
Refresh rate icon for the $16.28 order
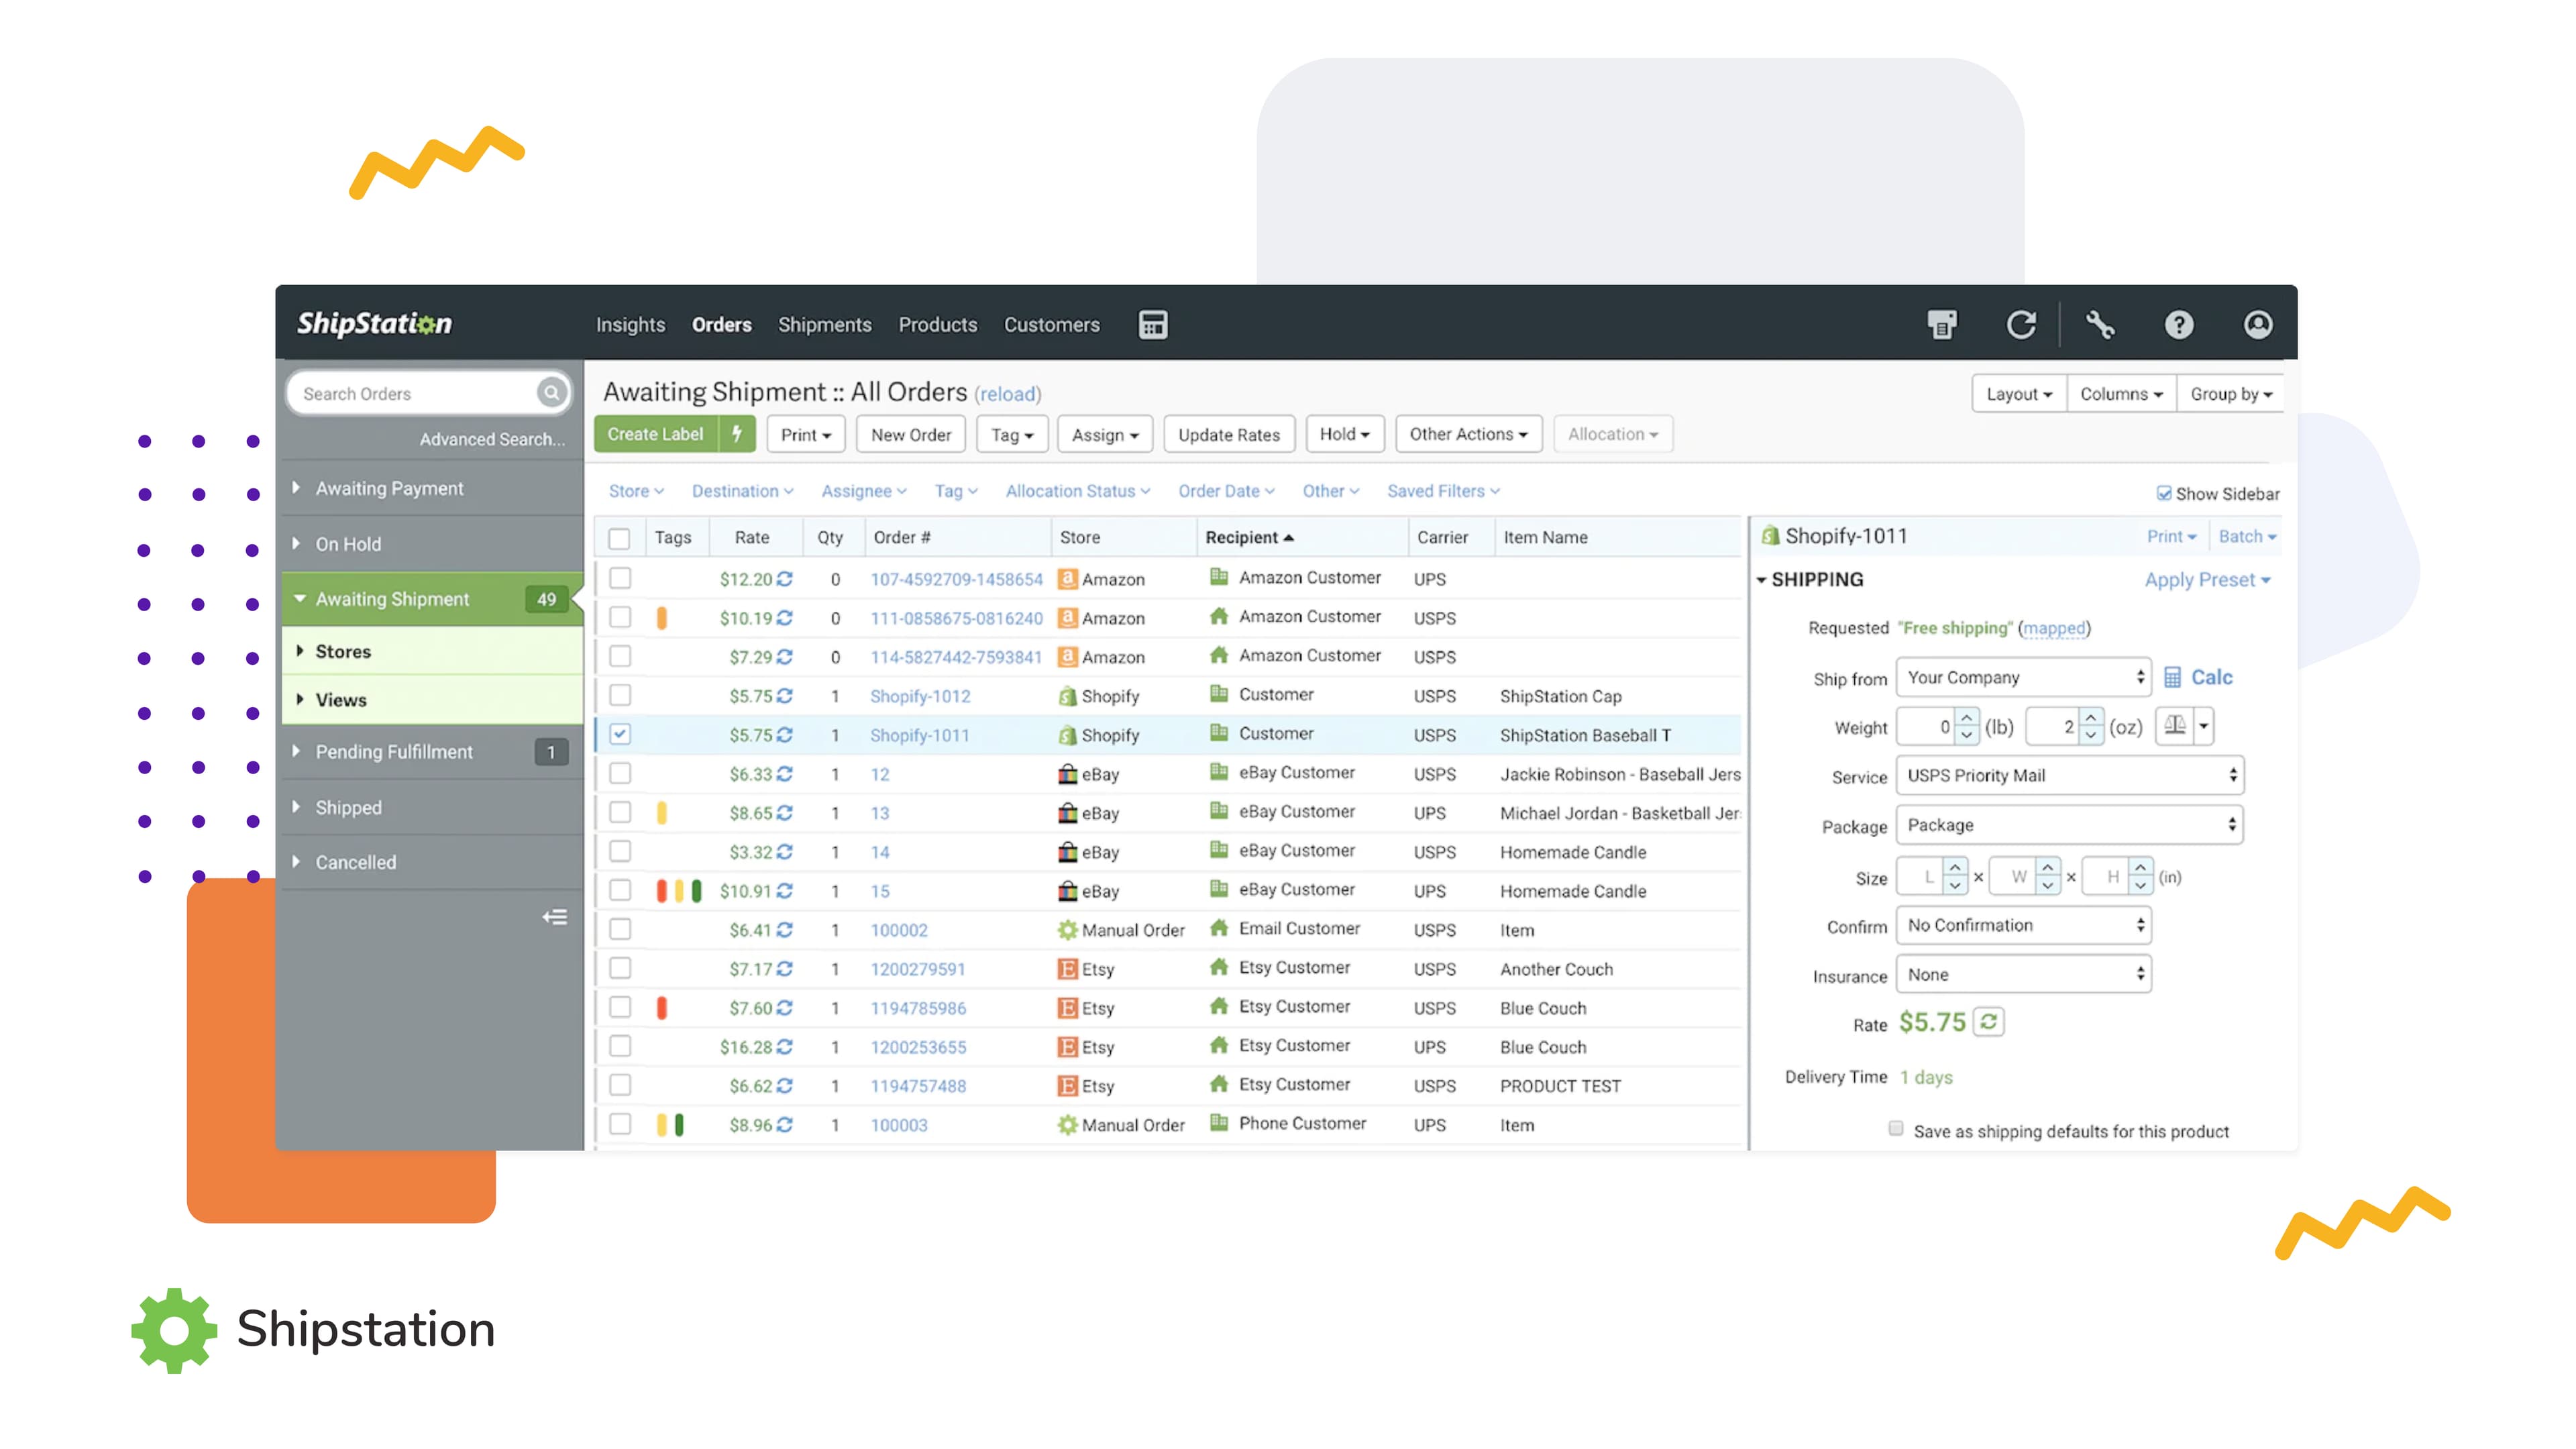785,1047
